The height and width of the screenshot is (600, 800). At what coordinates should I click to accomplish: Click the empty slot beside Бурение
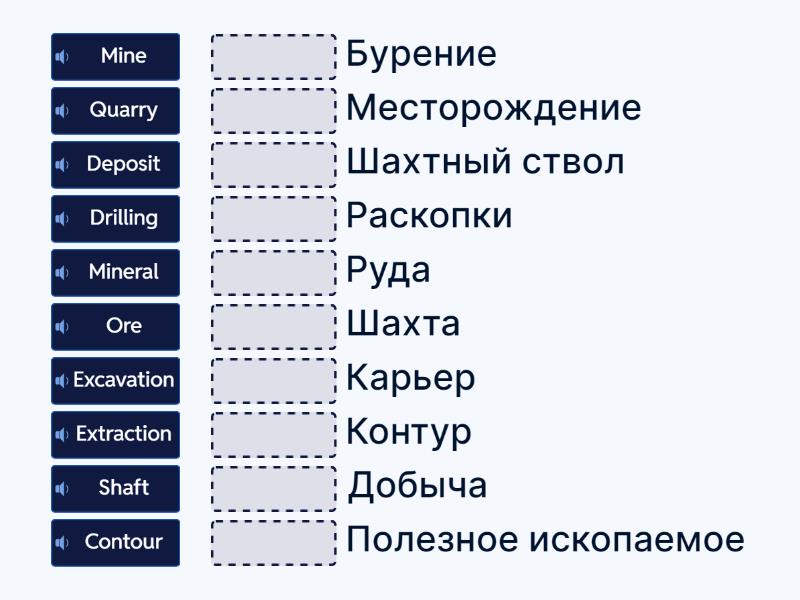click(273, 57)
